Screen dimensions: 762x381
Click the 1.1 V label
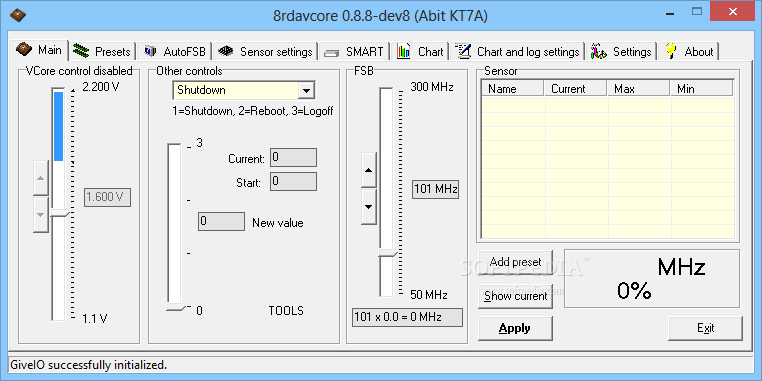95,319
